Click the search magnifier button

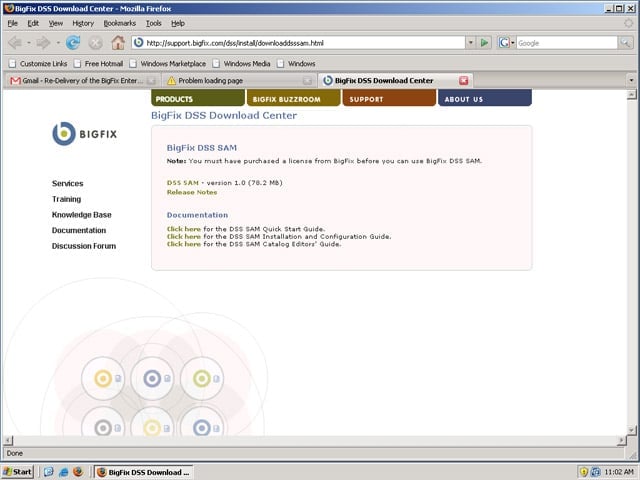pyautogui.click(x=625, y=42)
